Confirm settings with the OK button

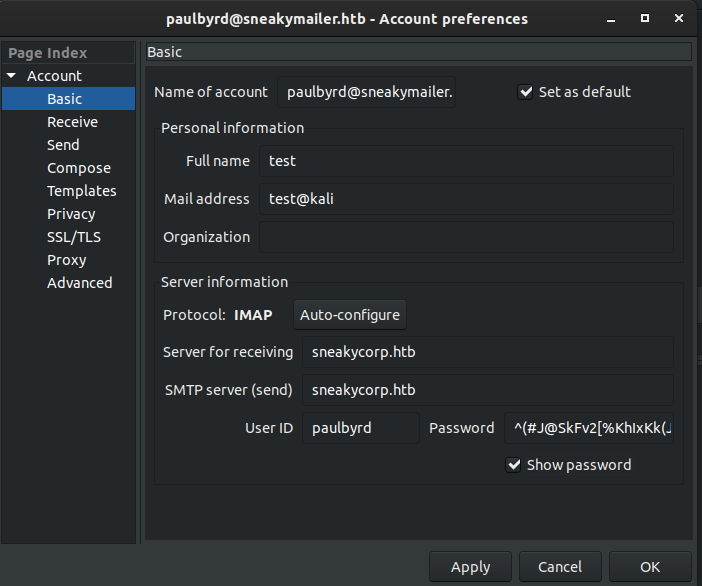[x=650, y=567]
